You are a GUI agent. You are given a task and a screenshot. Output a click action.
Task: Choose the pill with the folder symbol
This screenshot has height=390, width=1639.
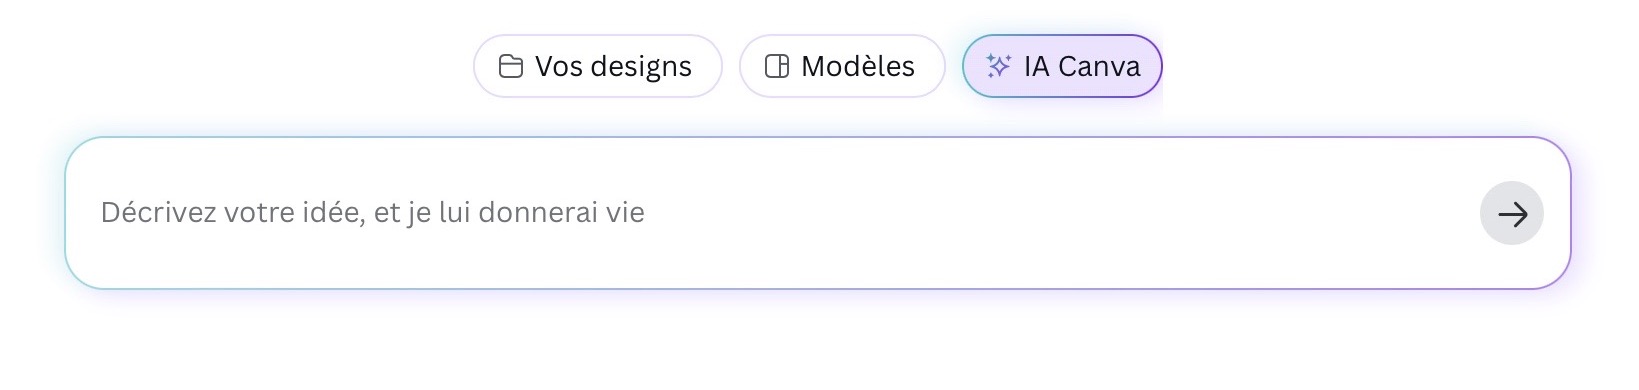click(x=598, y=66)
